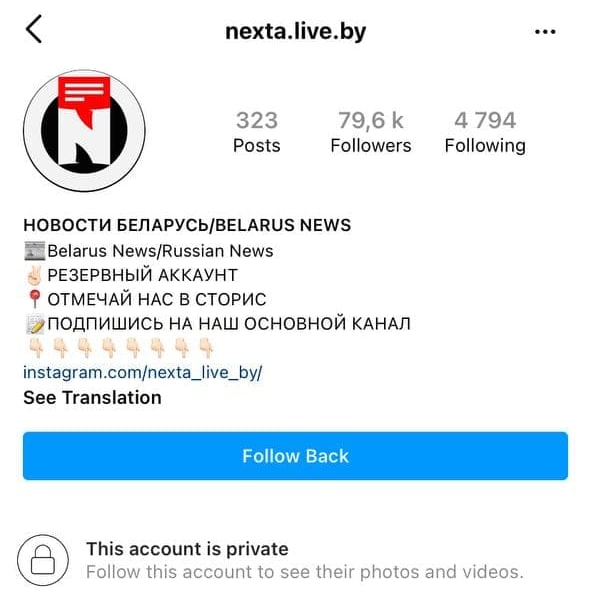Tap the back arrow icon
The width and height of the screenshot is (591, 607).
(34, 29)
